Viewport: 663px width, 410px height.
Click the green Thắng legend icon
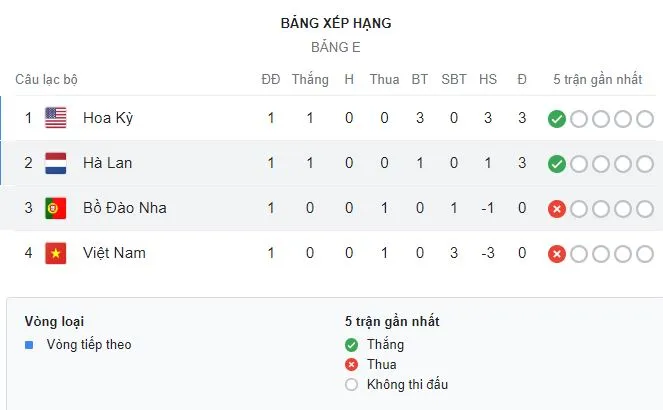[350, 345]
